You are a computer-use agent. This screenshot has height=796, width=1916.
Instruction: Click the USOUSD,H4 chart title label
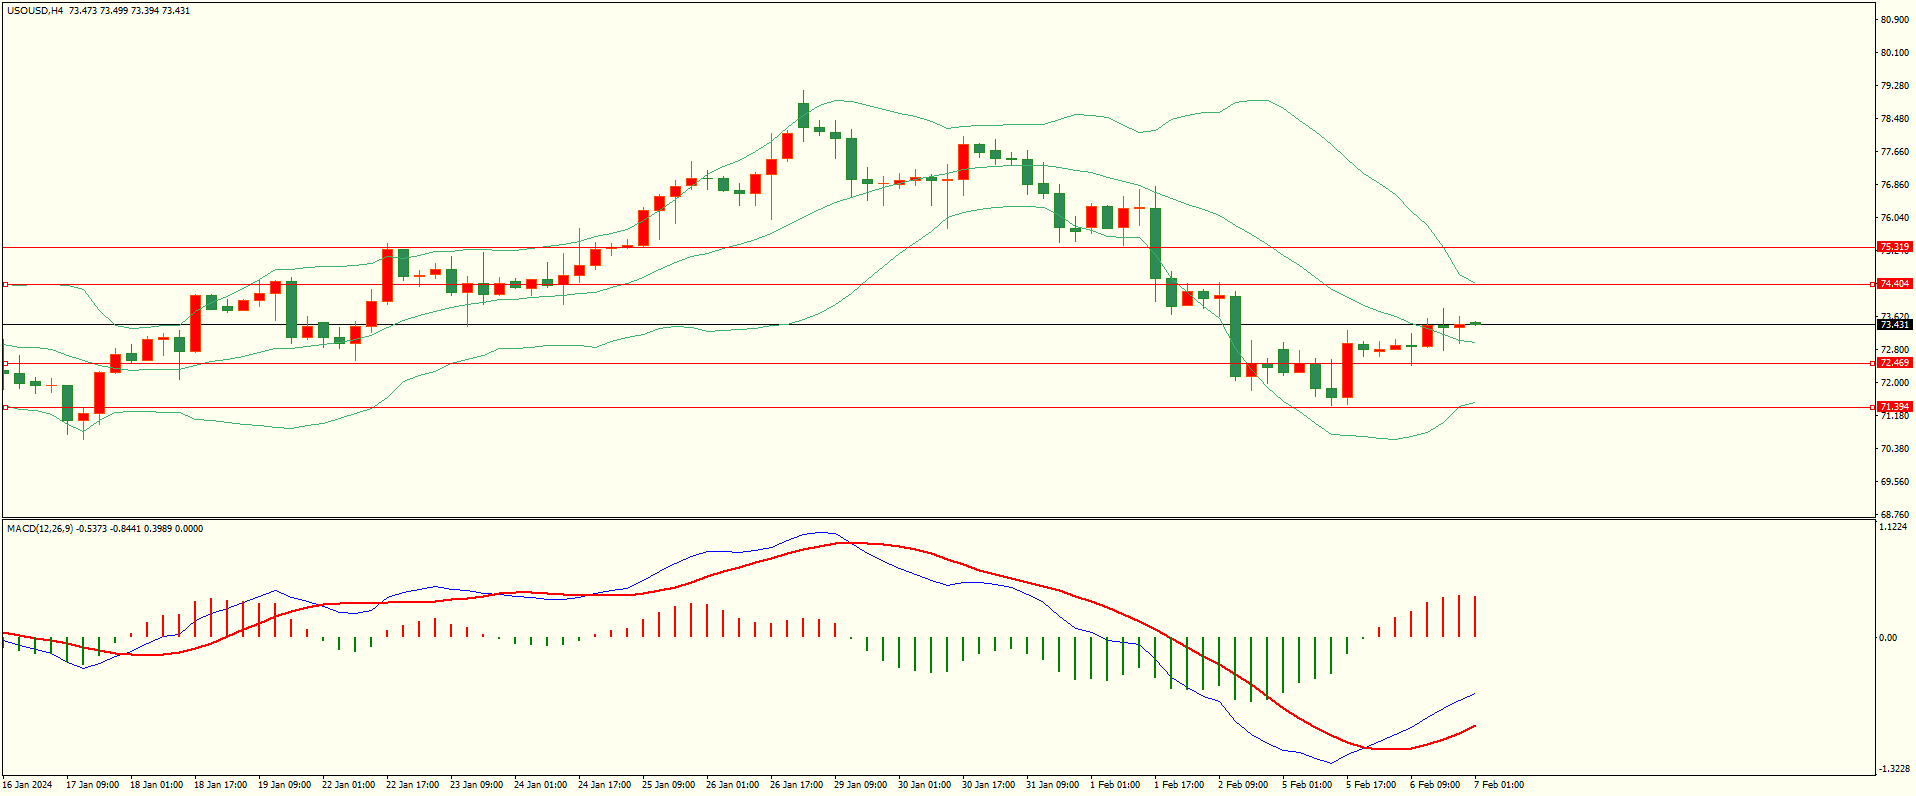pos(35,11)
